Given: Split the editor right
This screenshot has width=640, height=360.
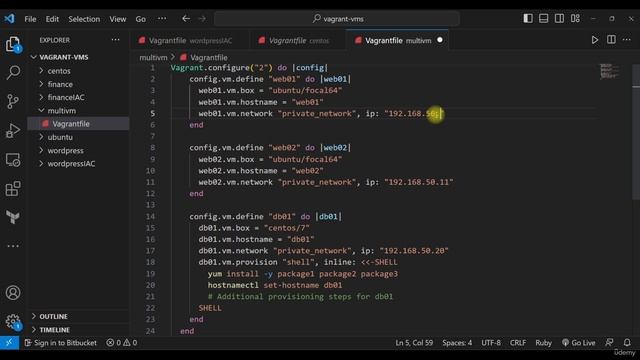Looking at the screenshot, I should 611,40.
